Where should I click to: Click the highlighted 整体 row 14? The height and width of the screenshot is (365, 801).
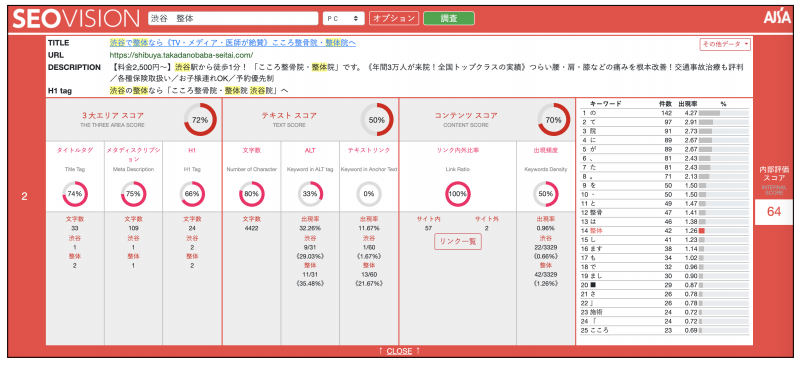pos(665,231)
